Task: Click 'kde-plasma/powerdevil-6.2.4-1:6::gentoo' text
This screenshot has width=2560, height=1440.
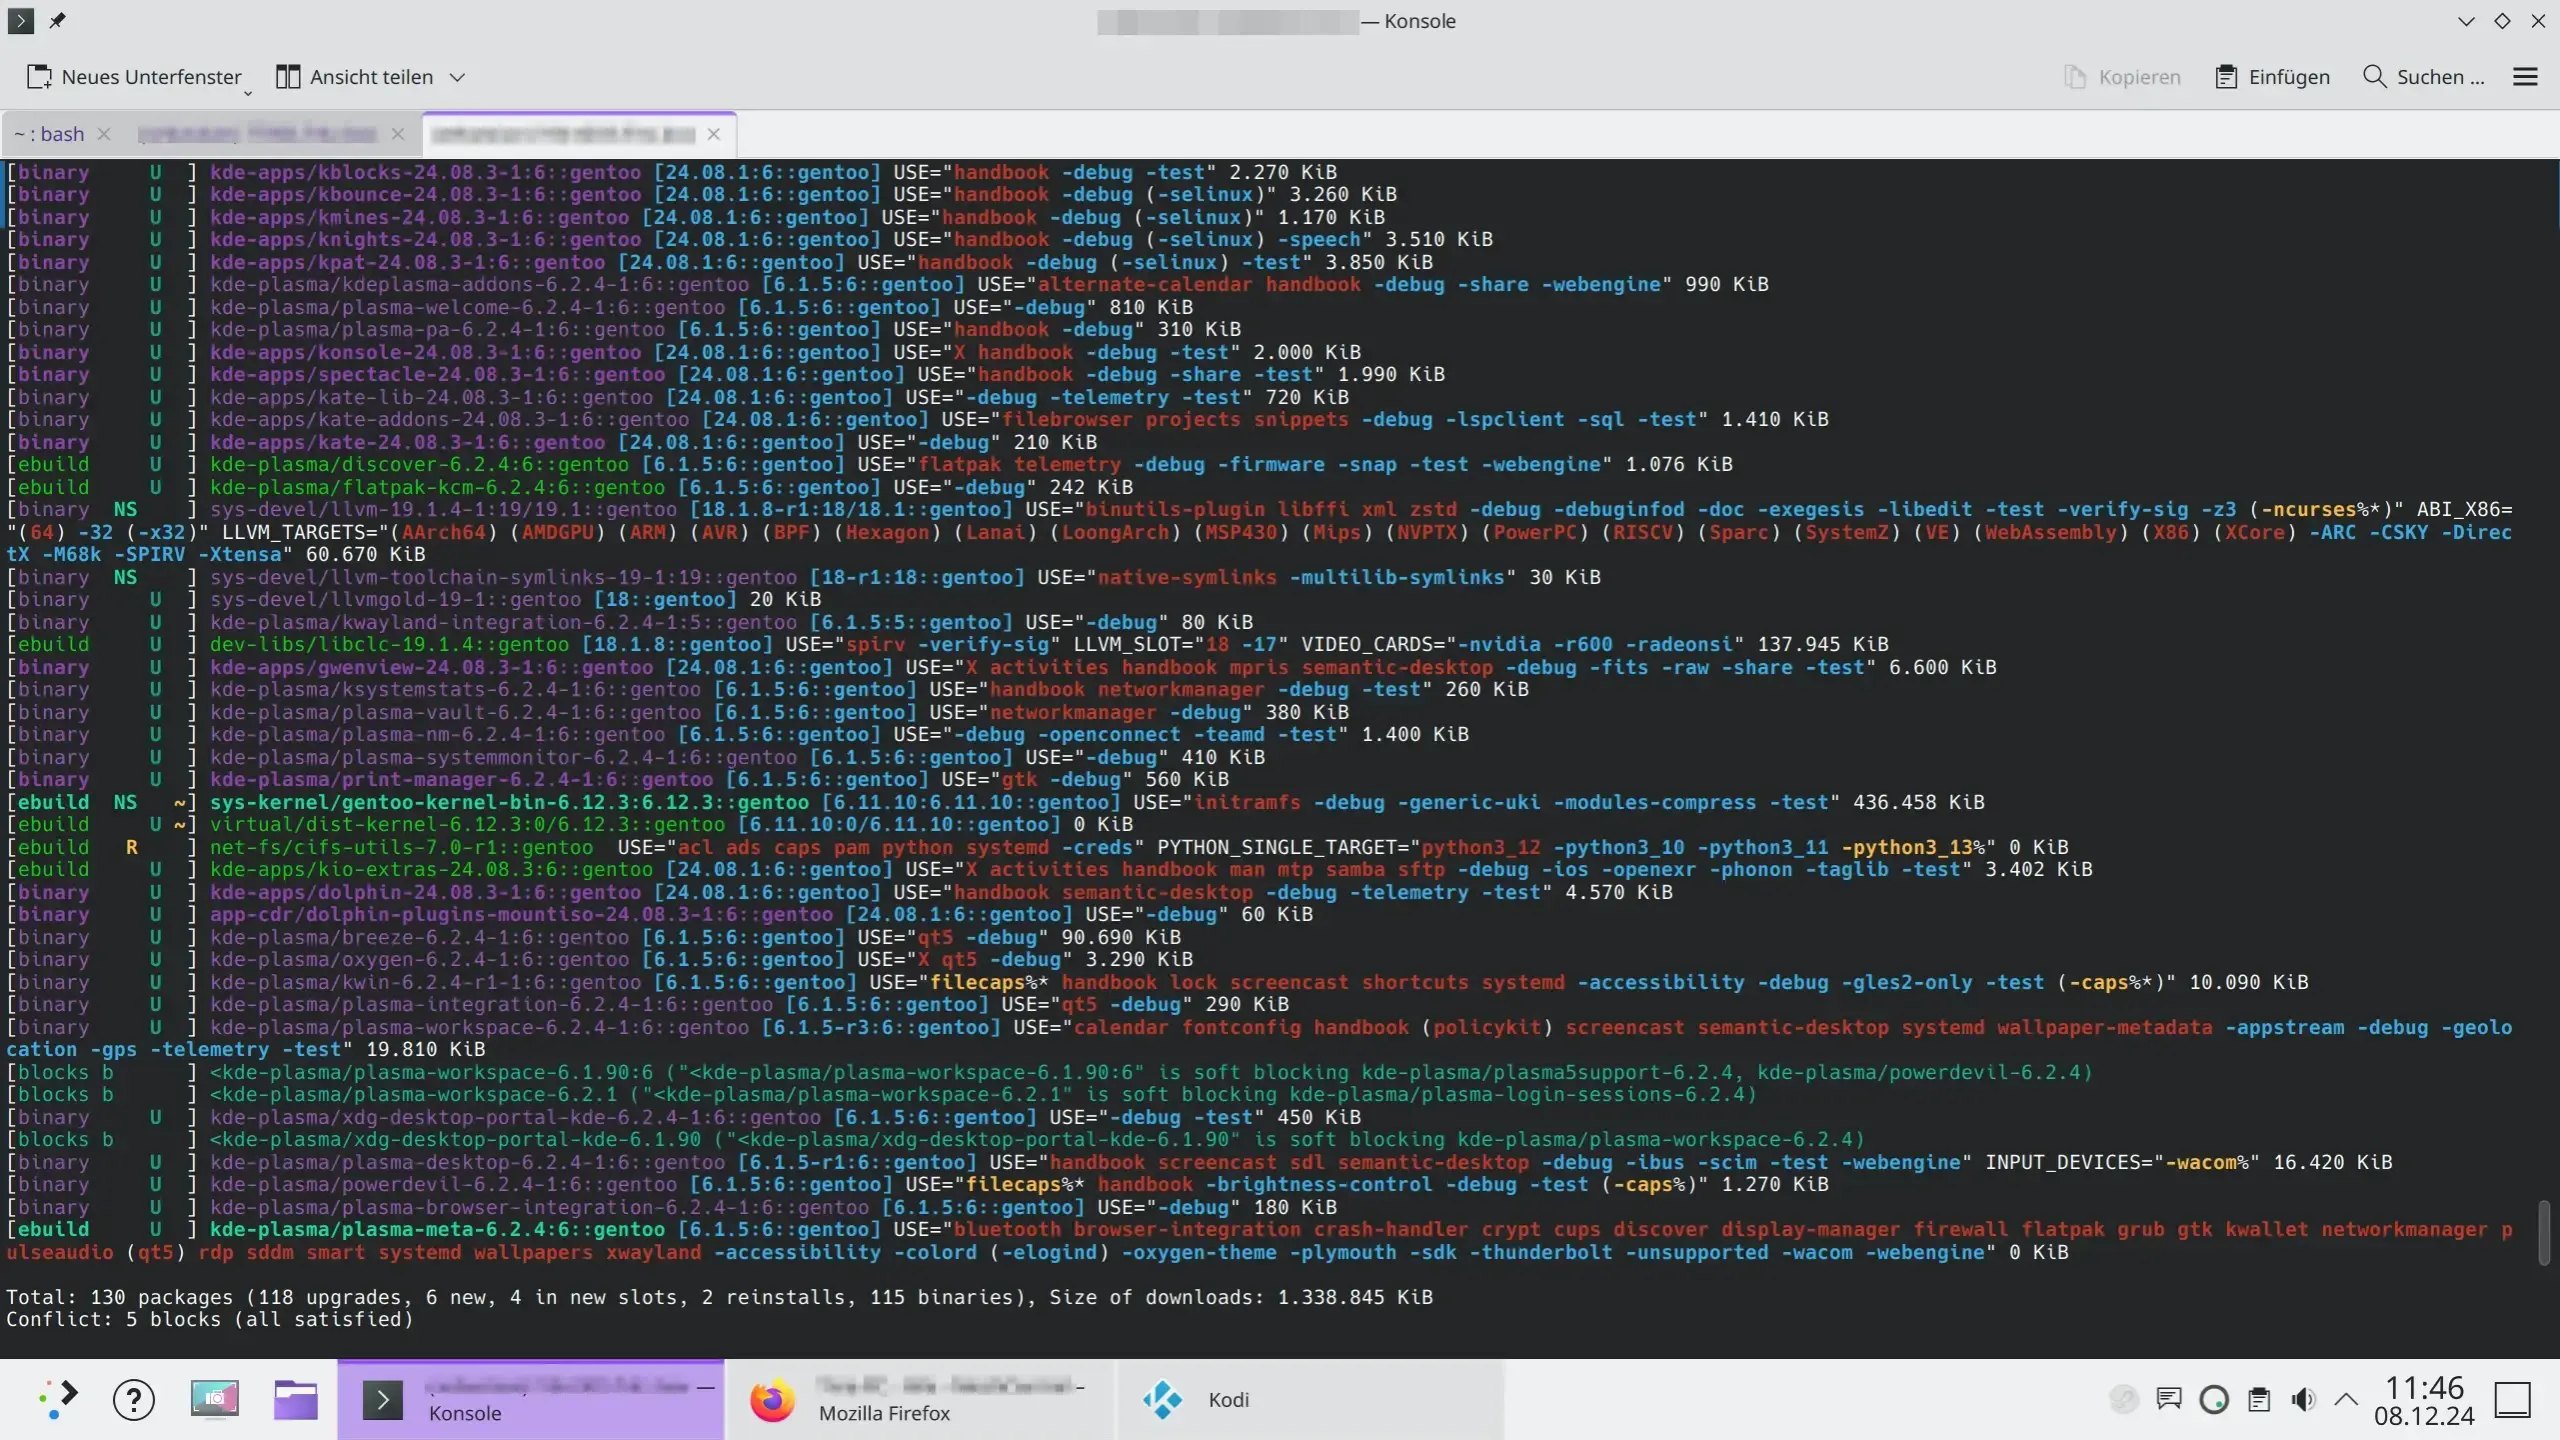Action: [443, 1184]
